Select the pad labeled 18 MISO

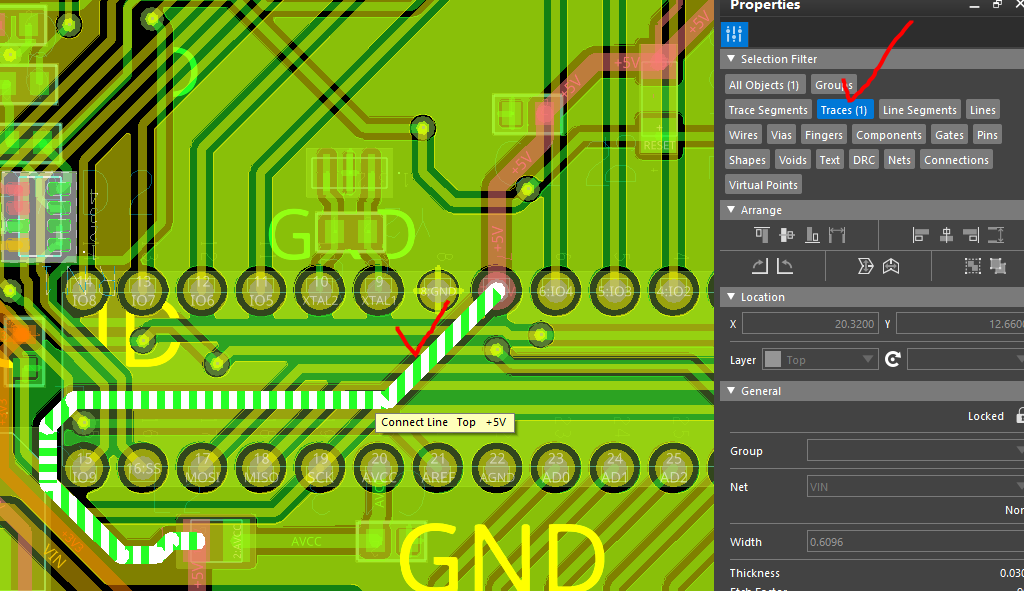click(x=261, y=468)
